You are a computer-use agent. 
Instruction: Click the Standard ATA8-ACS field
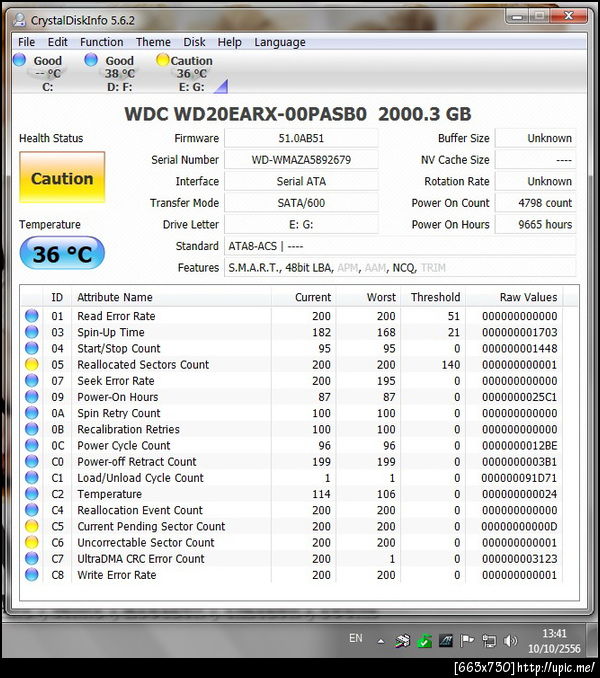[400, 246]
